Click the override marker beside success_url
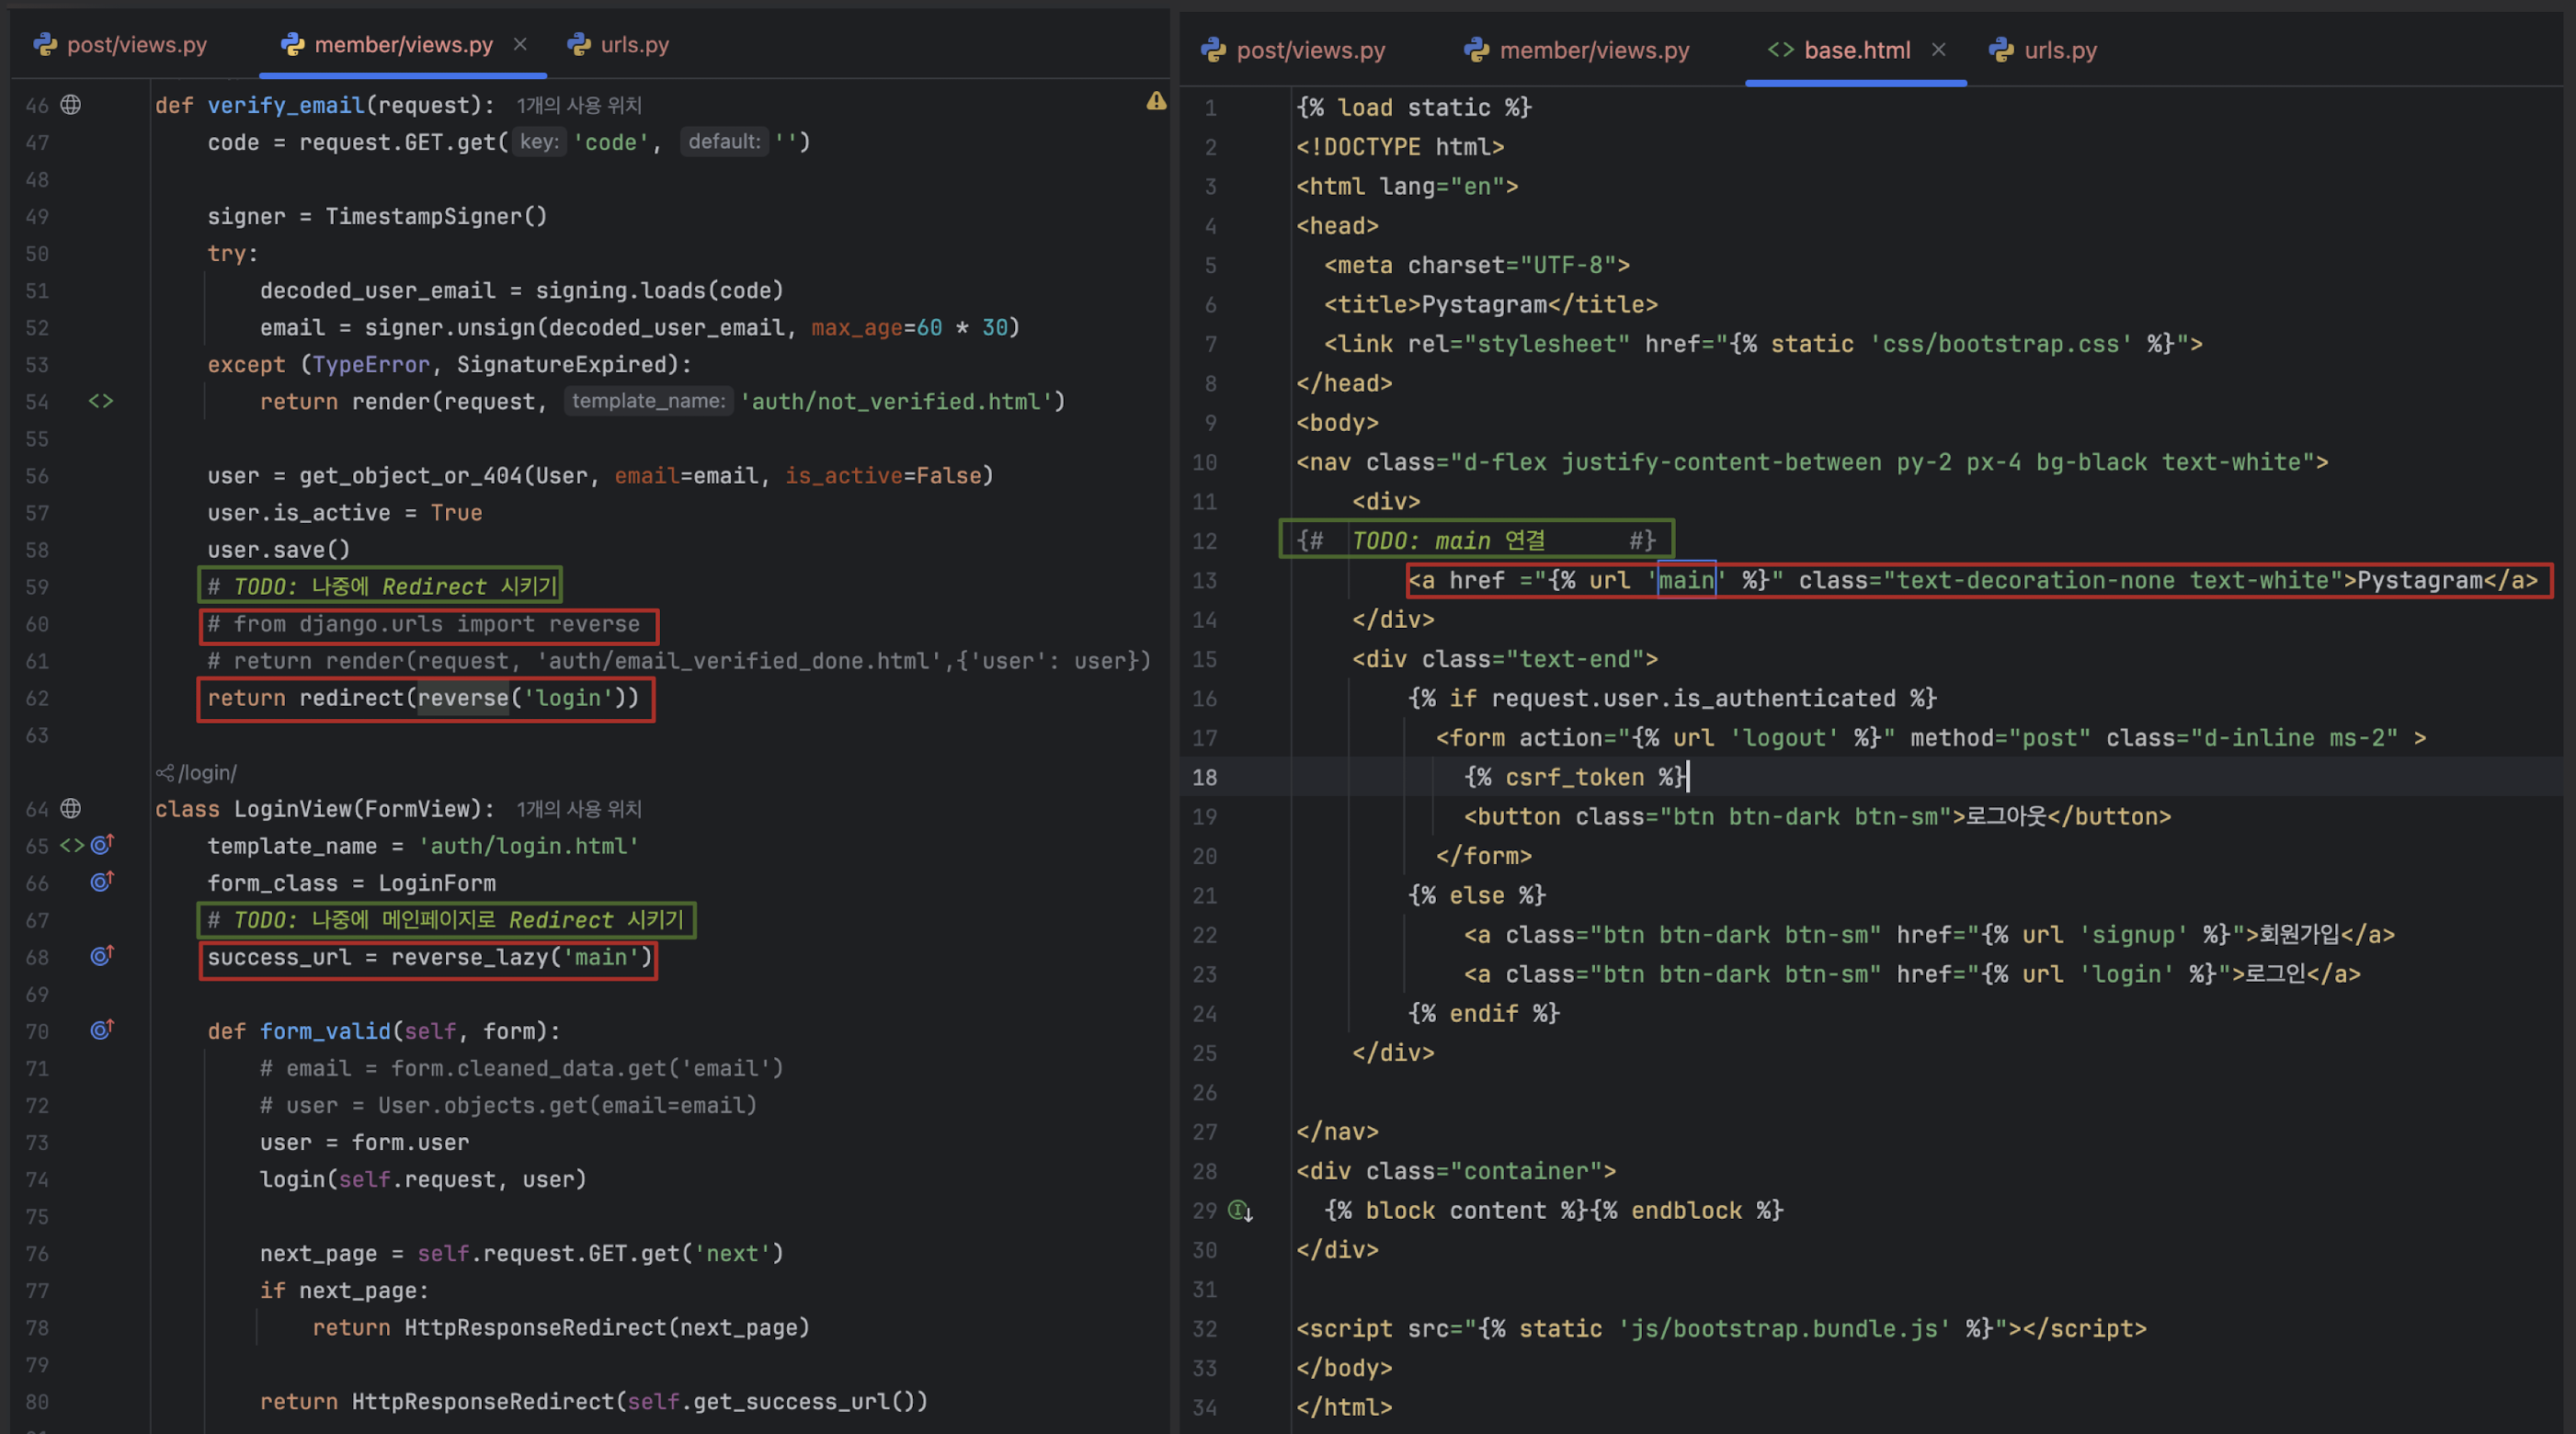 click(x=102, y=957)
